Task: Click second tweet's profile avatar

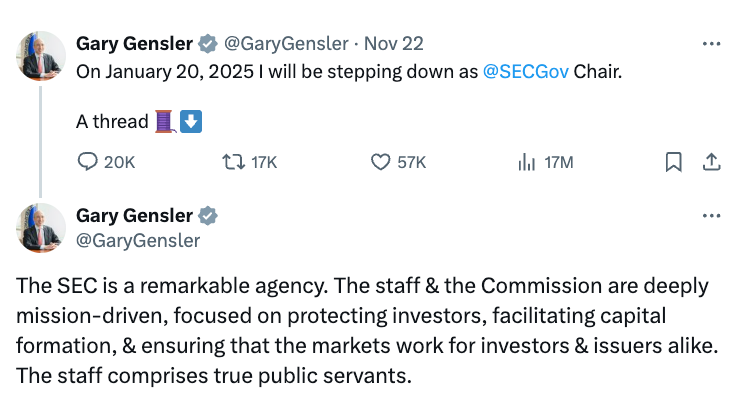Action: pos(41,228)
